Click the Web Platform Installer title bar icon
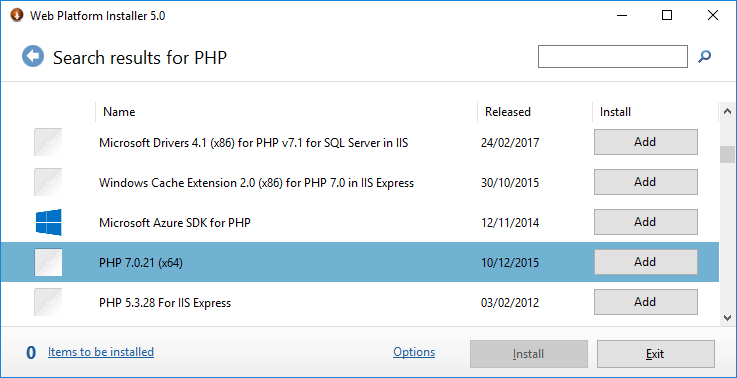 [x=17, y=16]
